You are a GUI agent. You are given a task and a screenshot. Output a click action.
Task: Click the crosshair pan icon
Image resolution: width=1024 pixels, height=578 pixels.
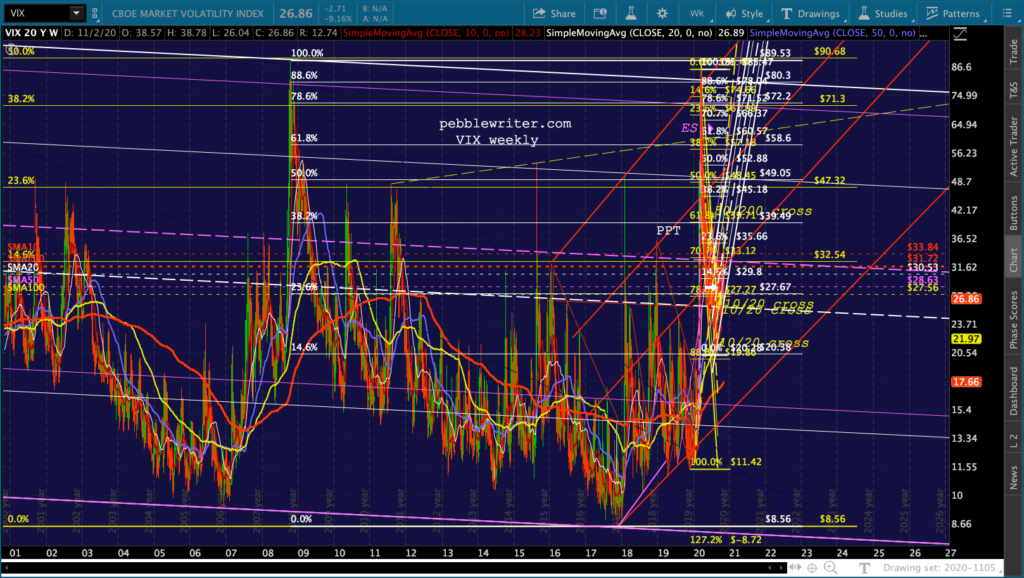click(x=812, y=568)
